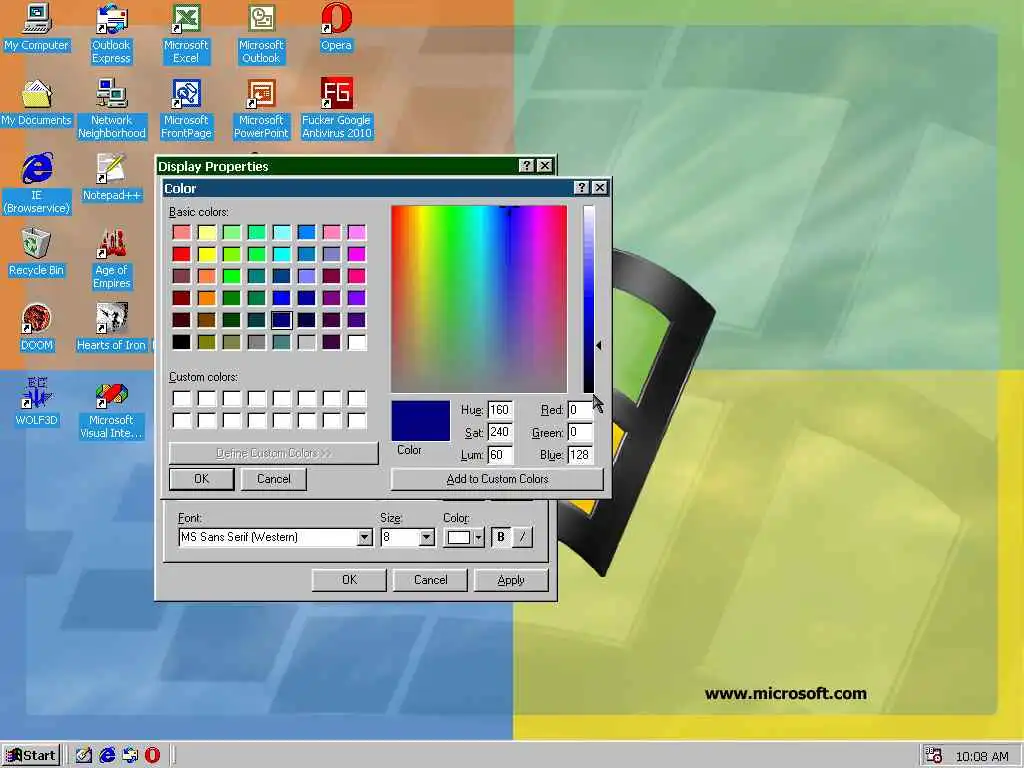Open the Recycle Bin
The width and height of the screenshot is (1024, 768).
tap(37, 253)
